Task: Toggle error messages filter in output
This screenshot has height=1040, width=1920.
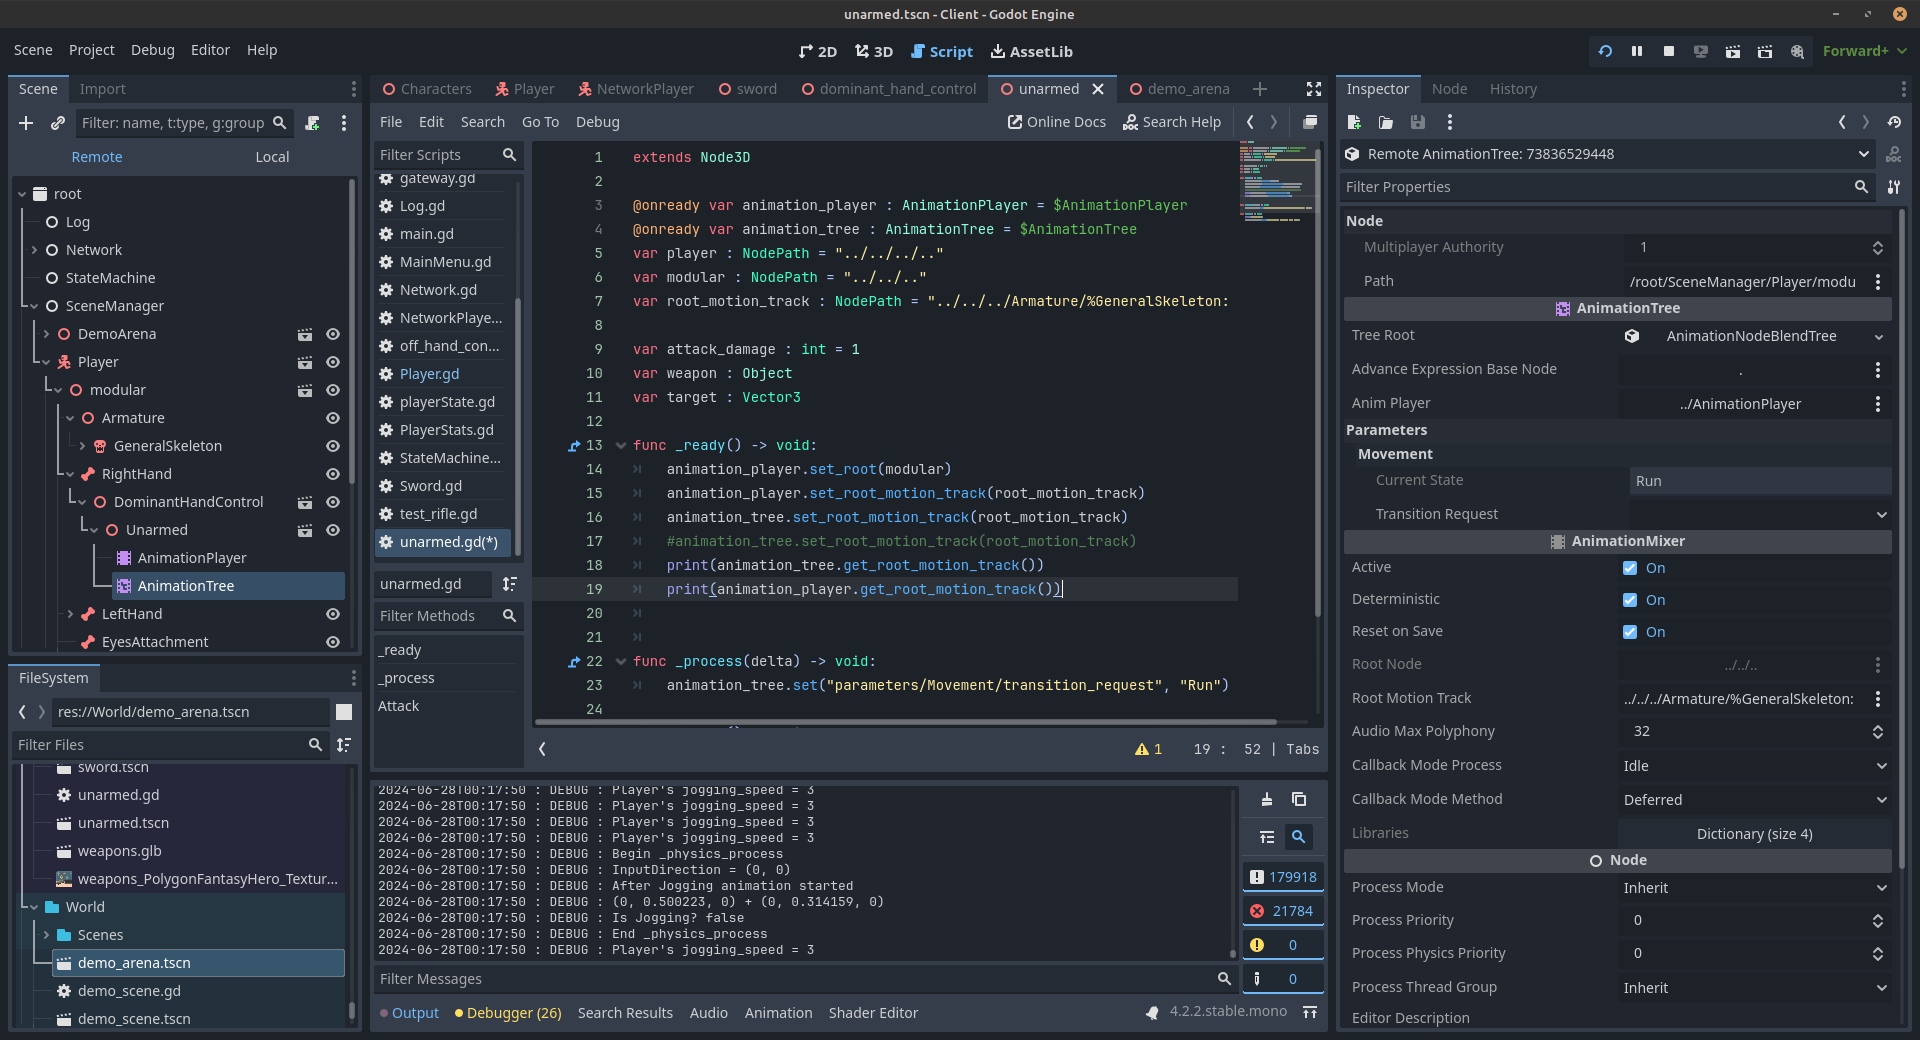Action: point(1283,911)
